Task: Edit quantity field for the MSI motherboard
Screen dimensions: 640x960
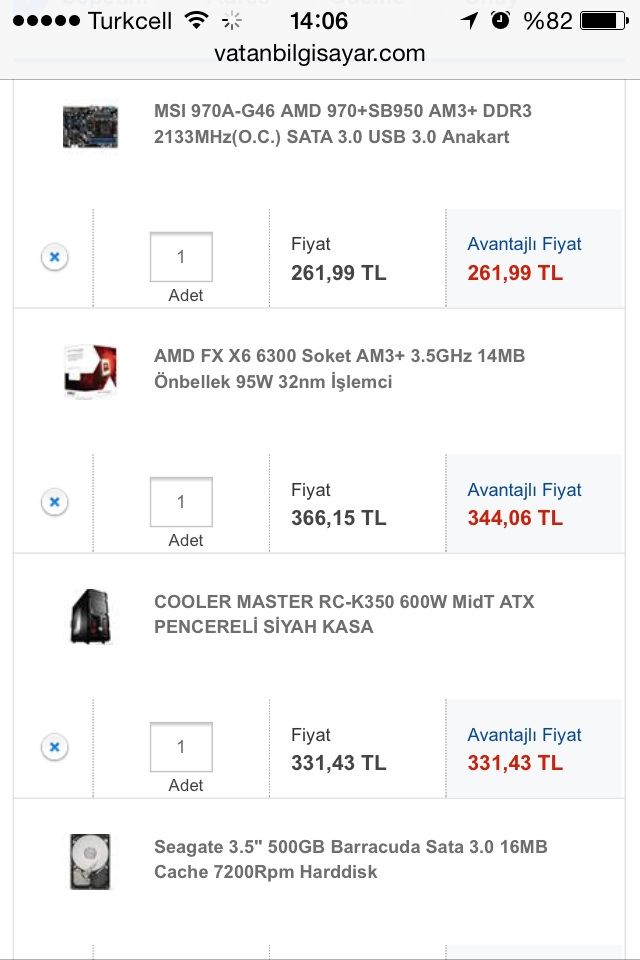Action: click(181, 257)
